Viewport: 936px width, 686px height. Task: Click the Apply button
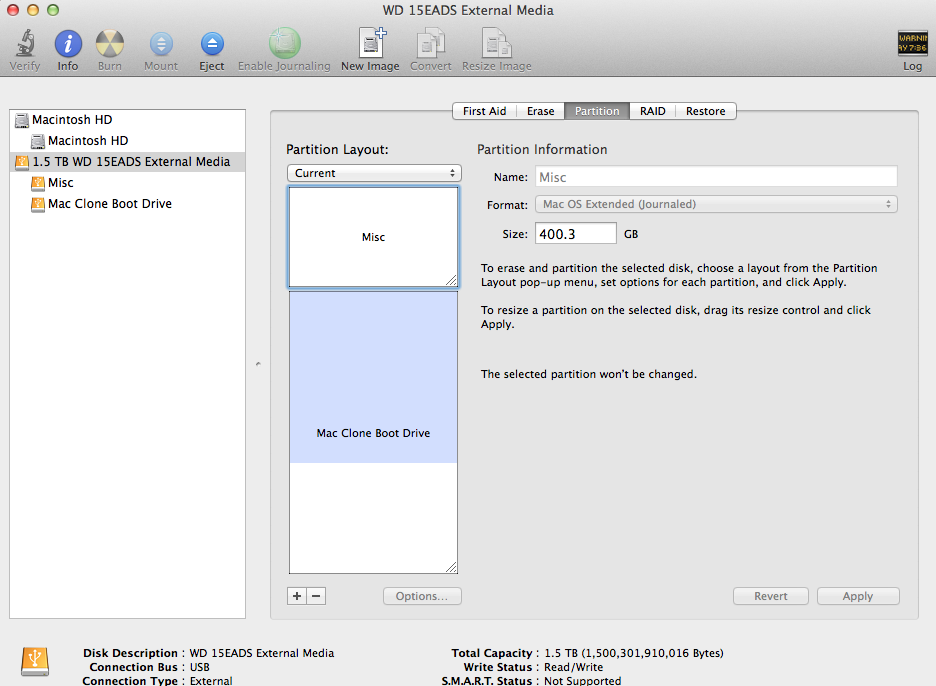(858, 596)
